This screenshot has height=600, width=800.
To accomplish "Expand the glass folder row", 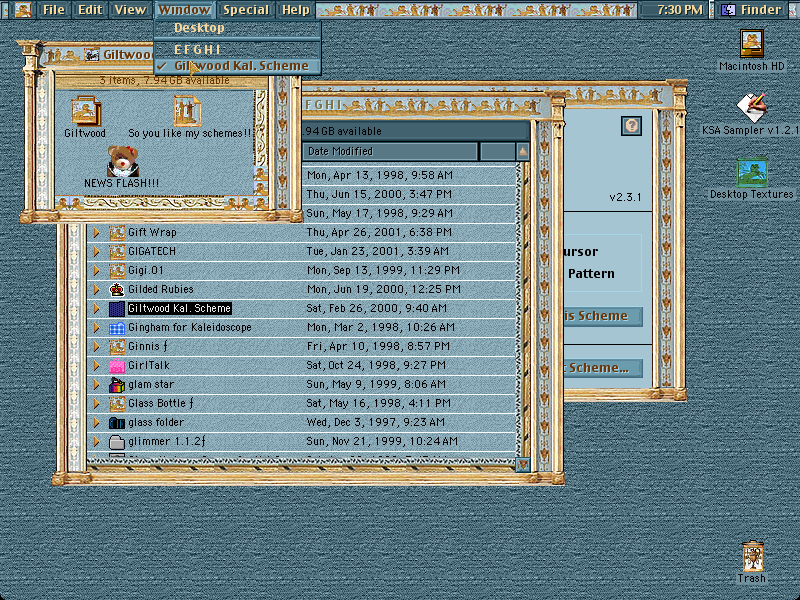I will (96, 423).
